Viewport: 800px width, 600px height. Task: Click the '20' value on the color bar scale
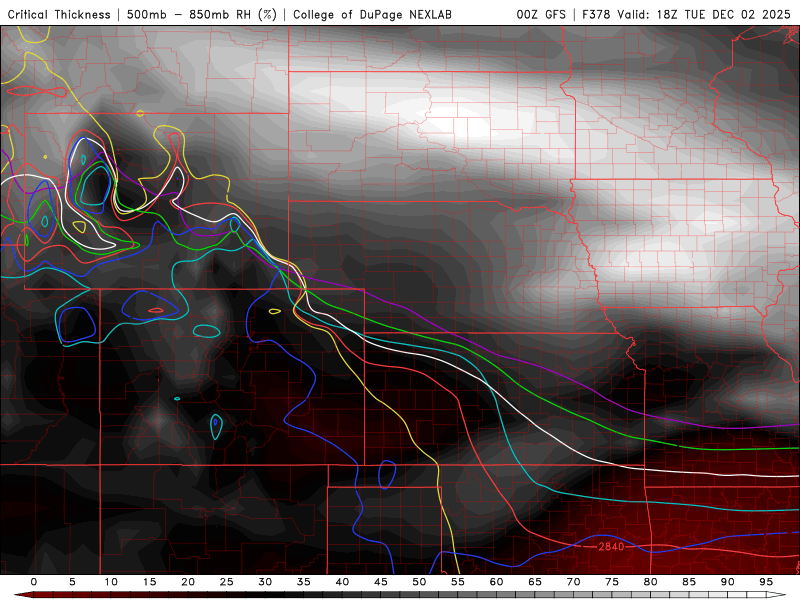pos(188,582)
